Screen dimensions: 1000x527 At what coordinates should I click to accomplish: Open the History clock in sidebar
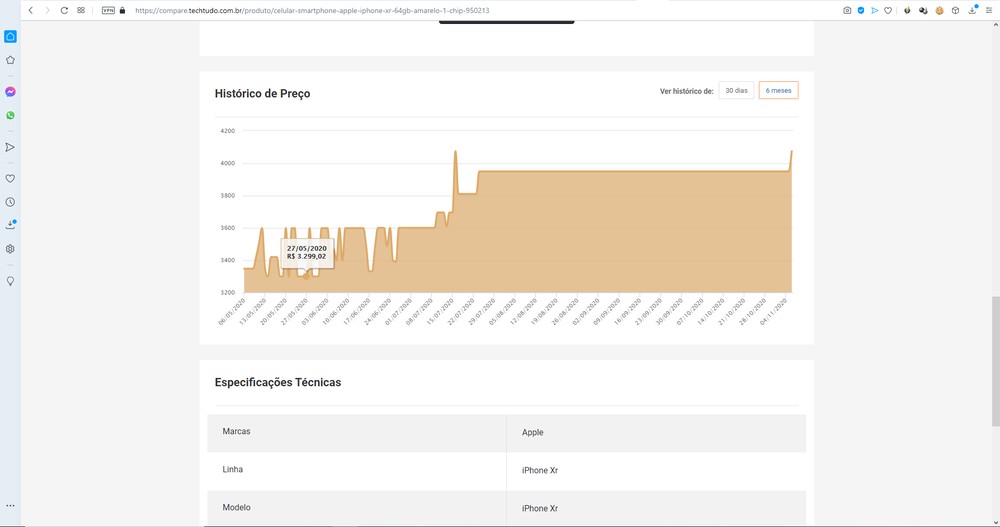10,202
